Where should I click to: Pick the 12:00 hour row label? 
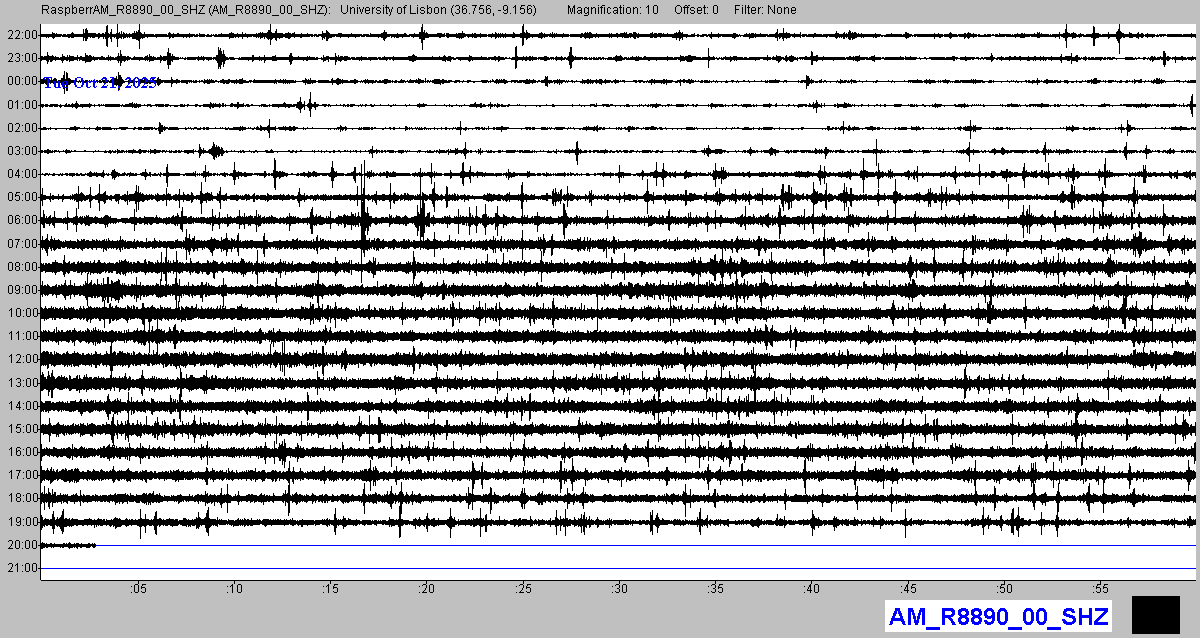(x=21, y=359)
